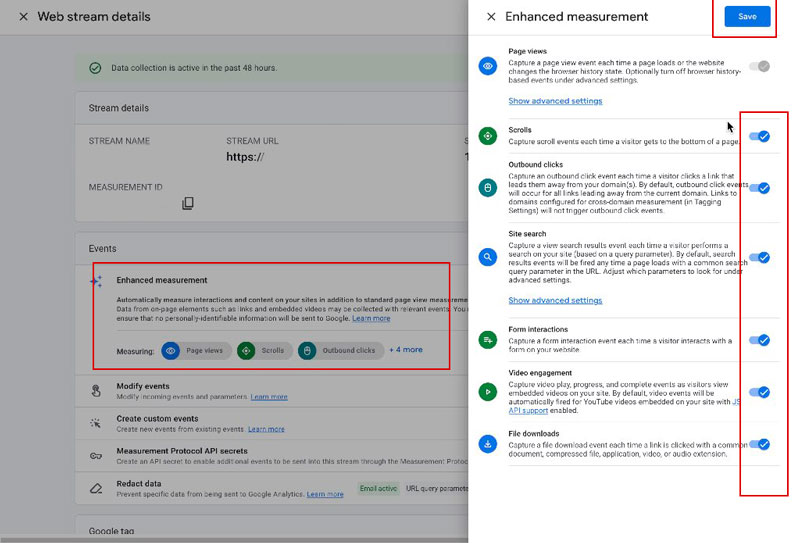800x543 pixels.
Task: Toggle the Page views switch
Action: [x=759, y=66]
